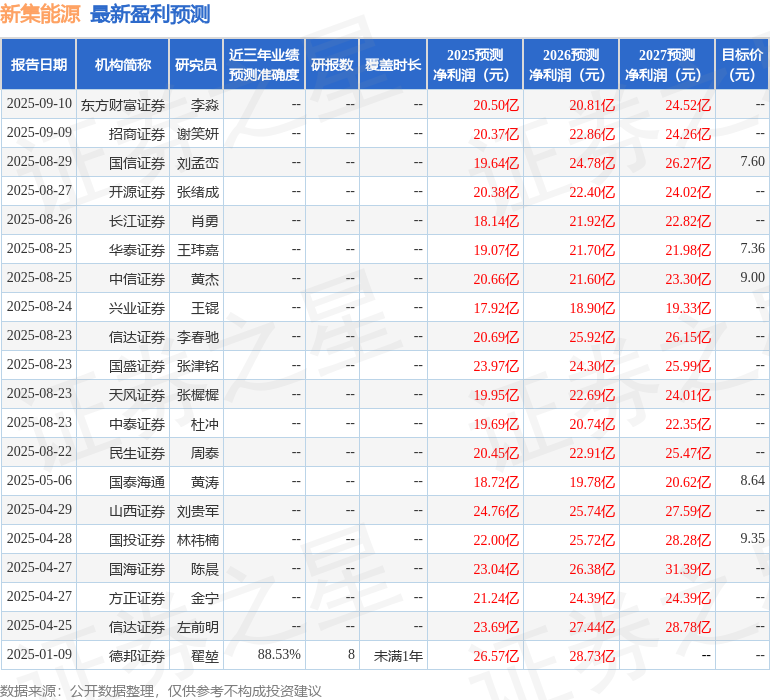The width and height of the screenshot is (770, 700).
Task: Select the 目标价 column header
Action: pyautogui.click(x=742, y=65)
